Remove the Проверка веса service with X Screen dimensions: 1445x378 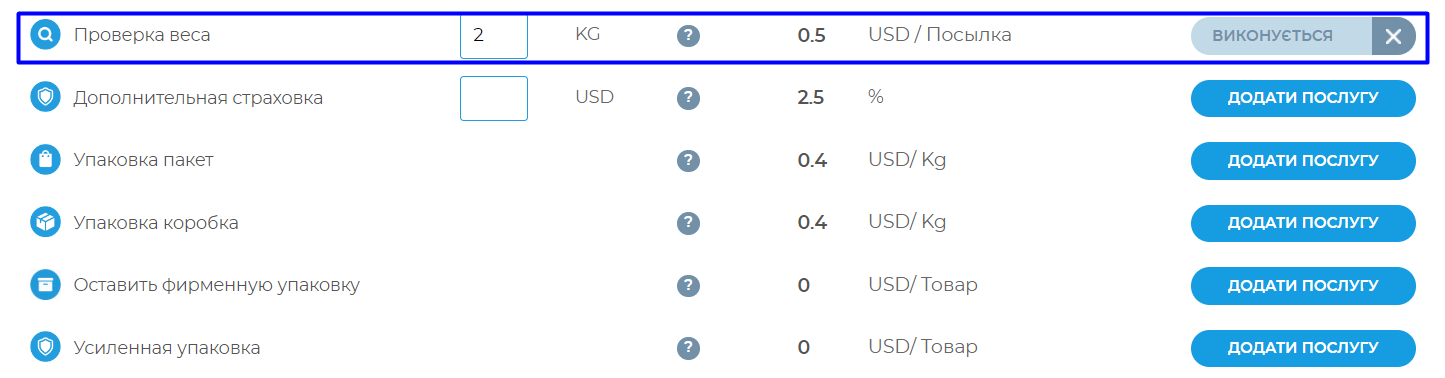tap(1393, 36)
